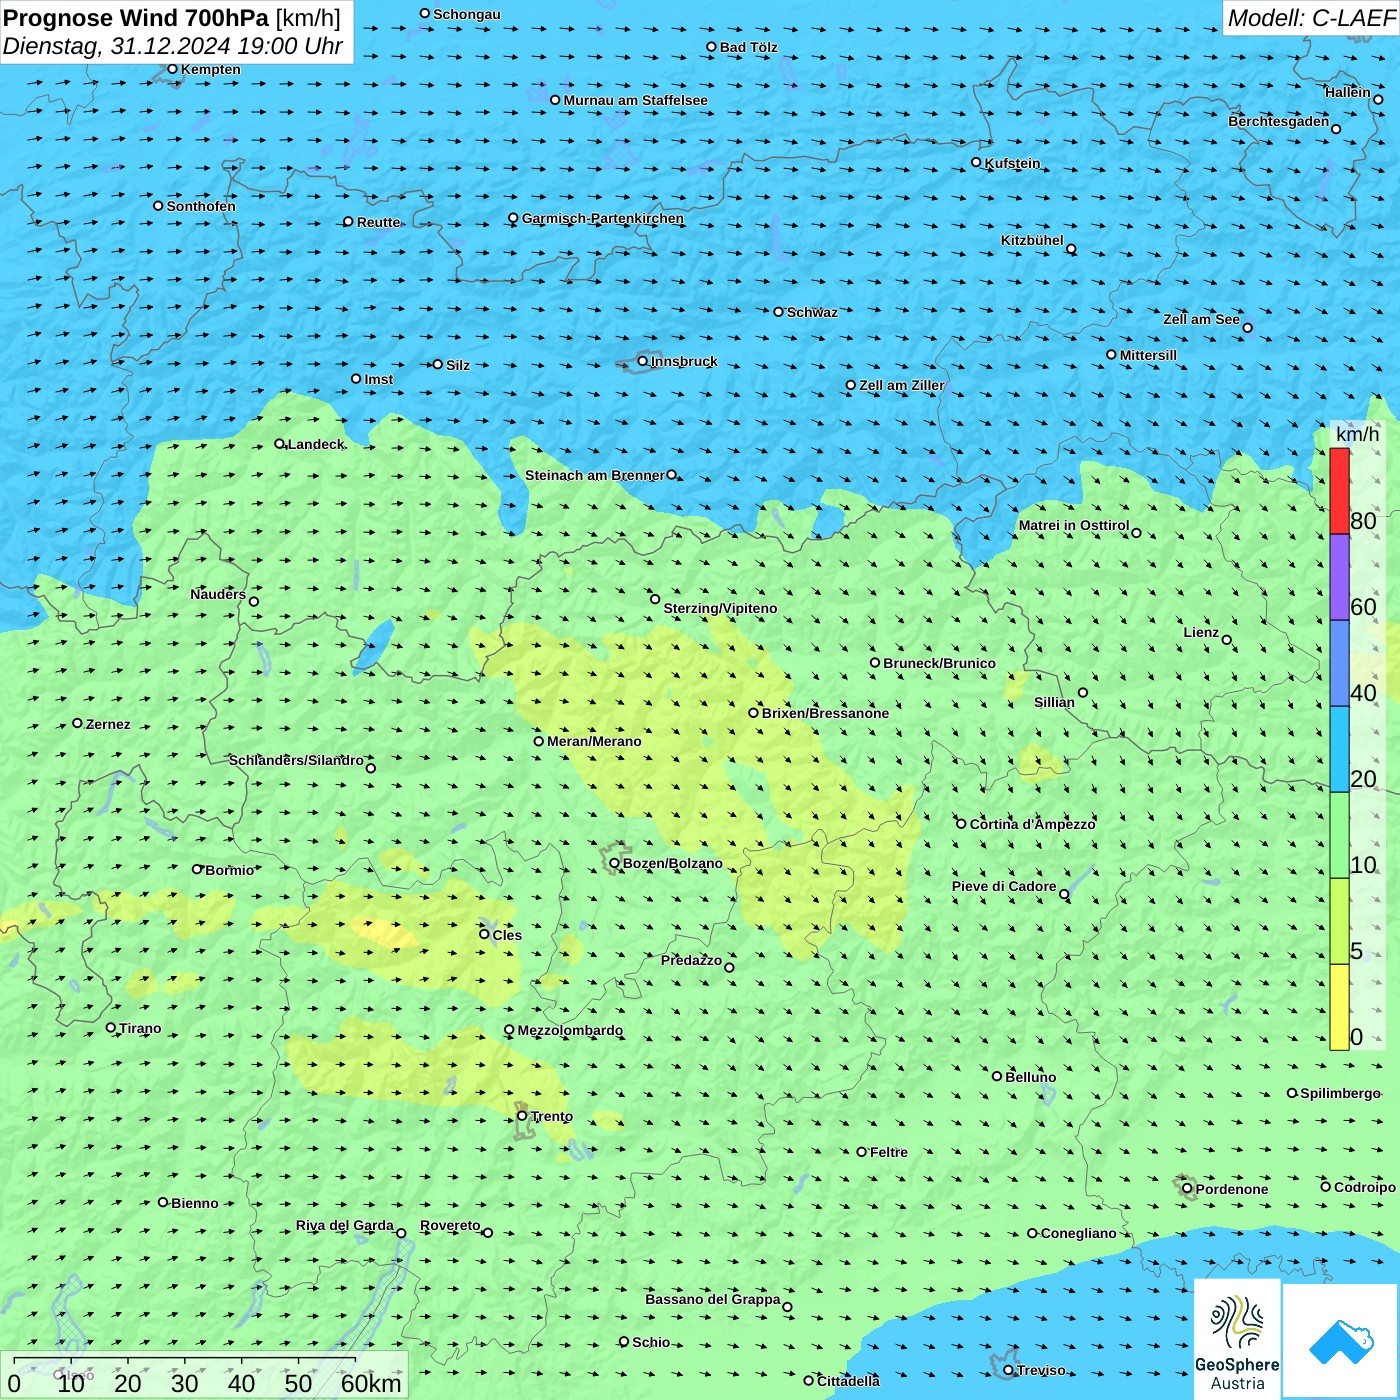The height and width of the screenshot is (1400, 1400).
Task: Click the "Modell: C-LAEF" label
Action: click(1310, 18)
